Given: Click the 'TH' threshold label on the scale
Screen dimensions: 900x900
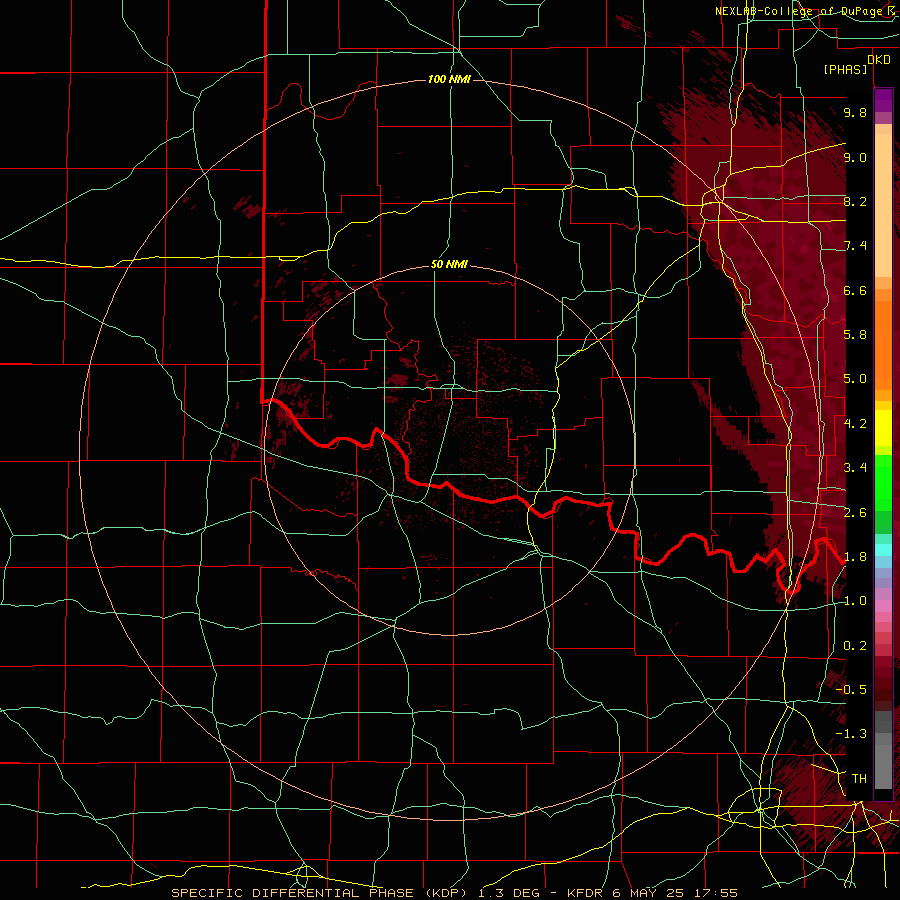Looking at the screenshot, I should (x=859, y=779).
